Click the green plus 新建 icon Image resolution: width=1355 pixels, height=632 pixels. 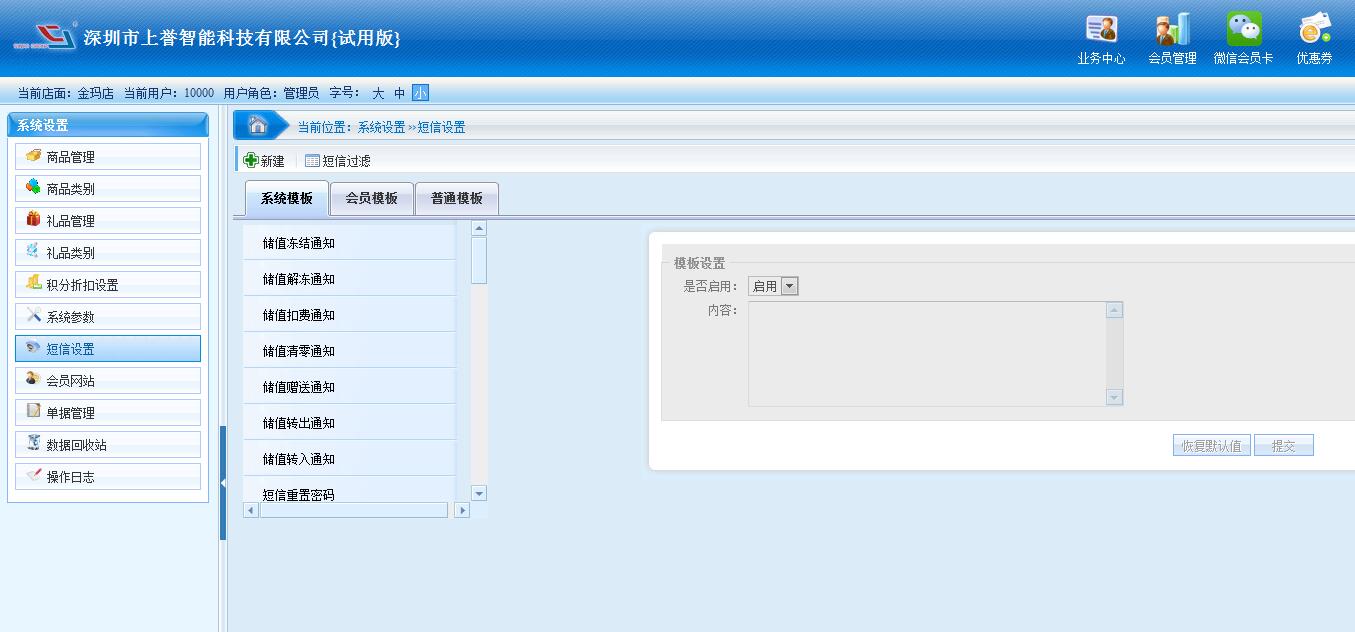tap(251, 161)
